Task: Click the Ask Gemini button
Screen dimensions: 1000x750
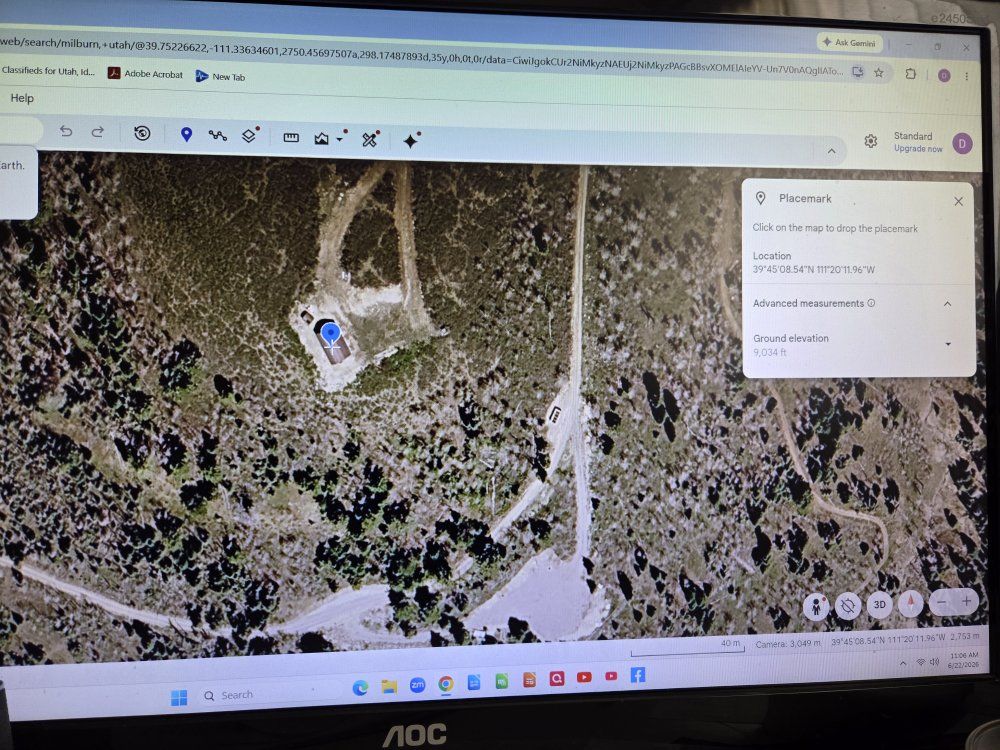Action: pos(850,43)
